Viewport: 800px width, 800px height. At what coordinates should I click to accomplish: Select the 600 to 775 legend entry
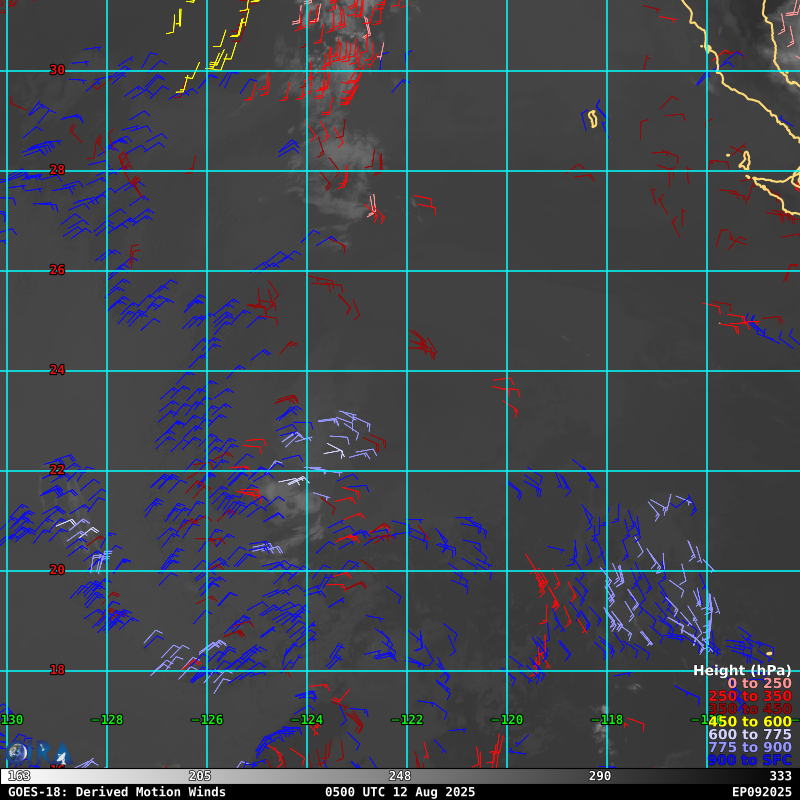click(749, 735)
